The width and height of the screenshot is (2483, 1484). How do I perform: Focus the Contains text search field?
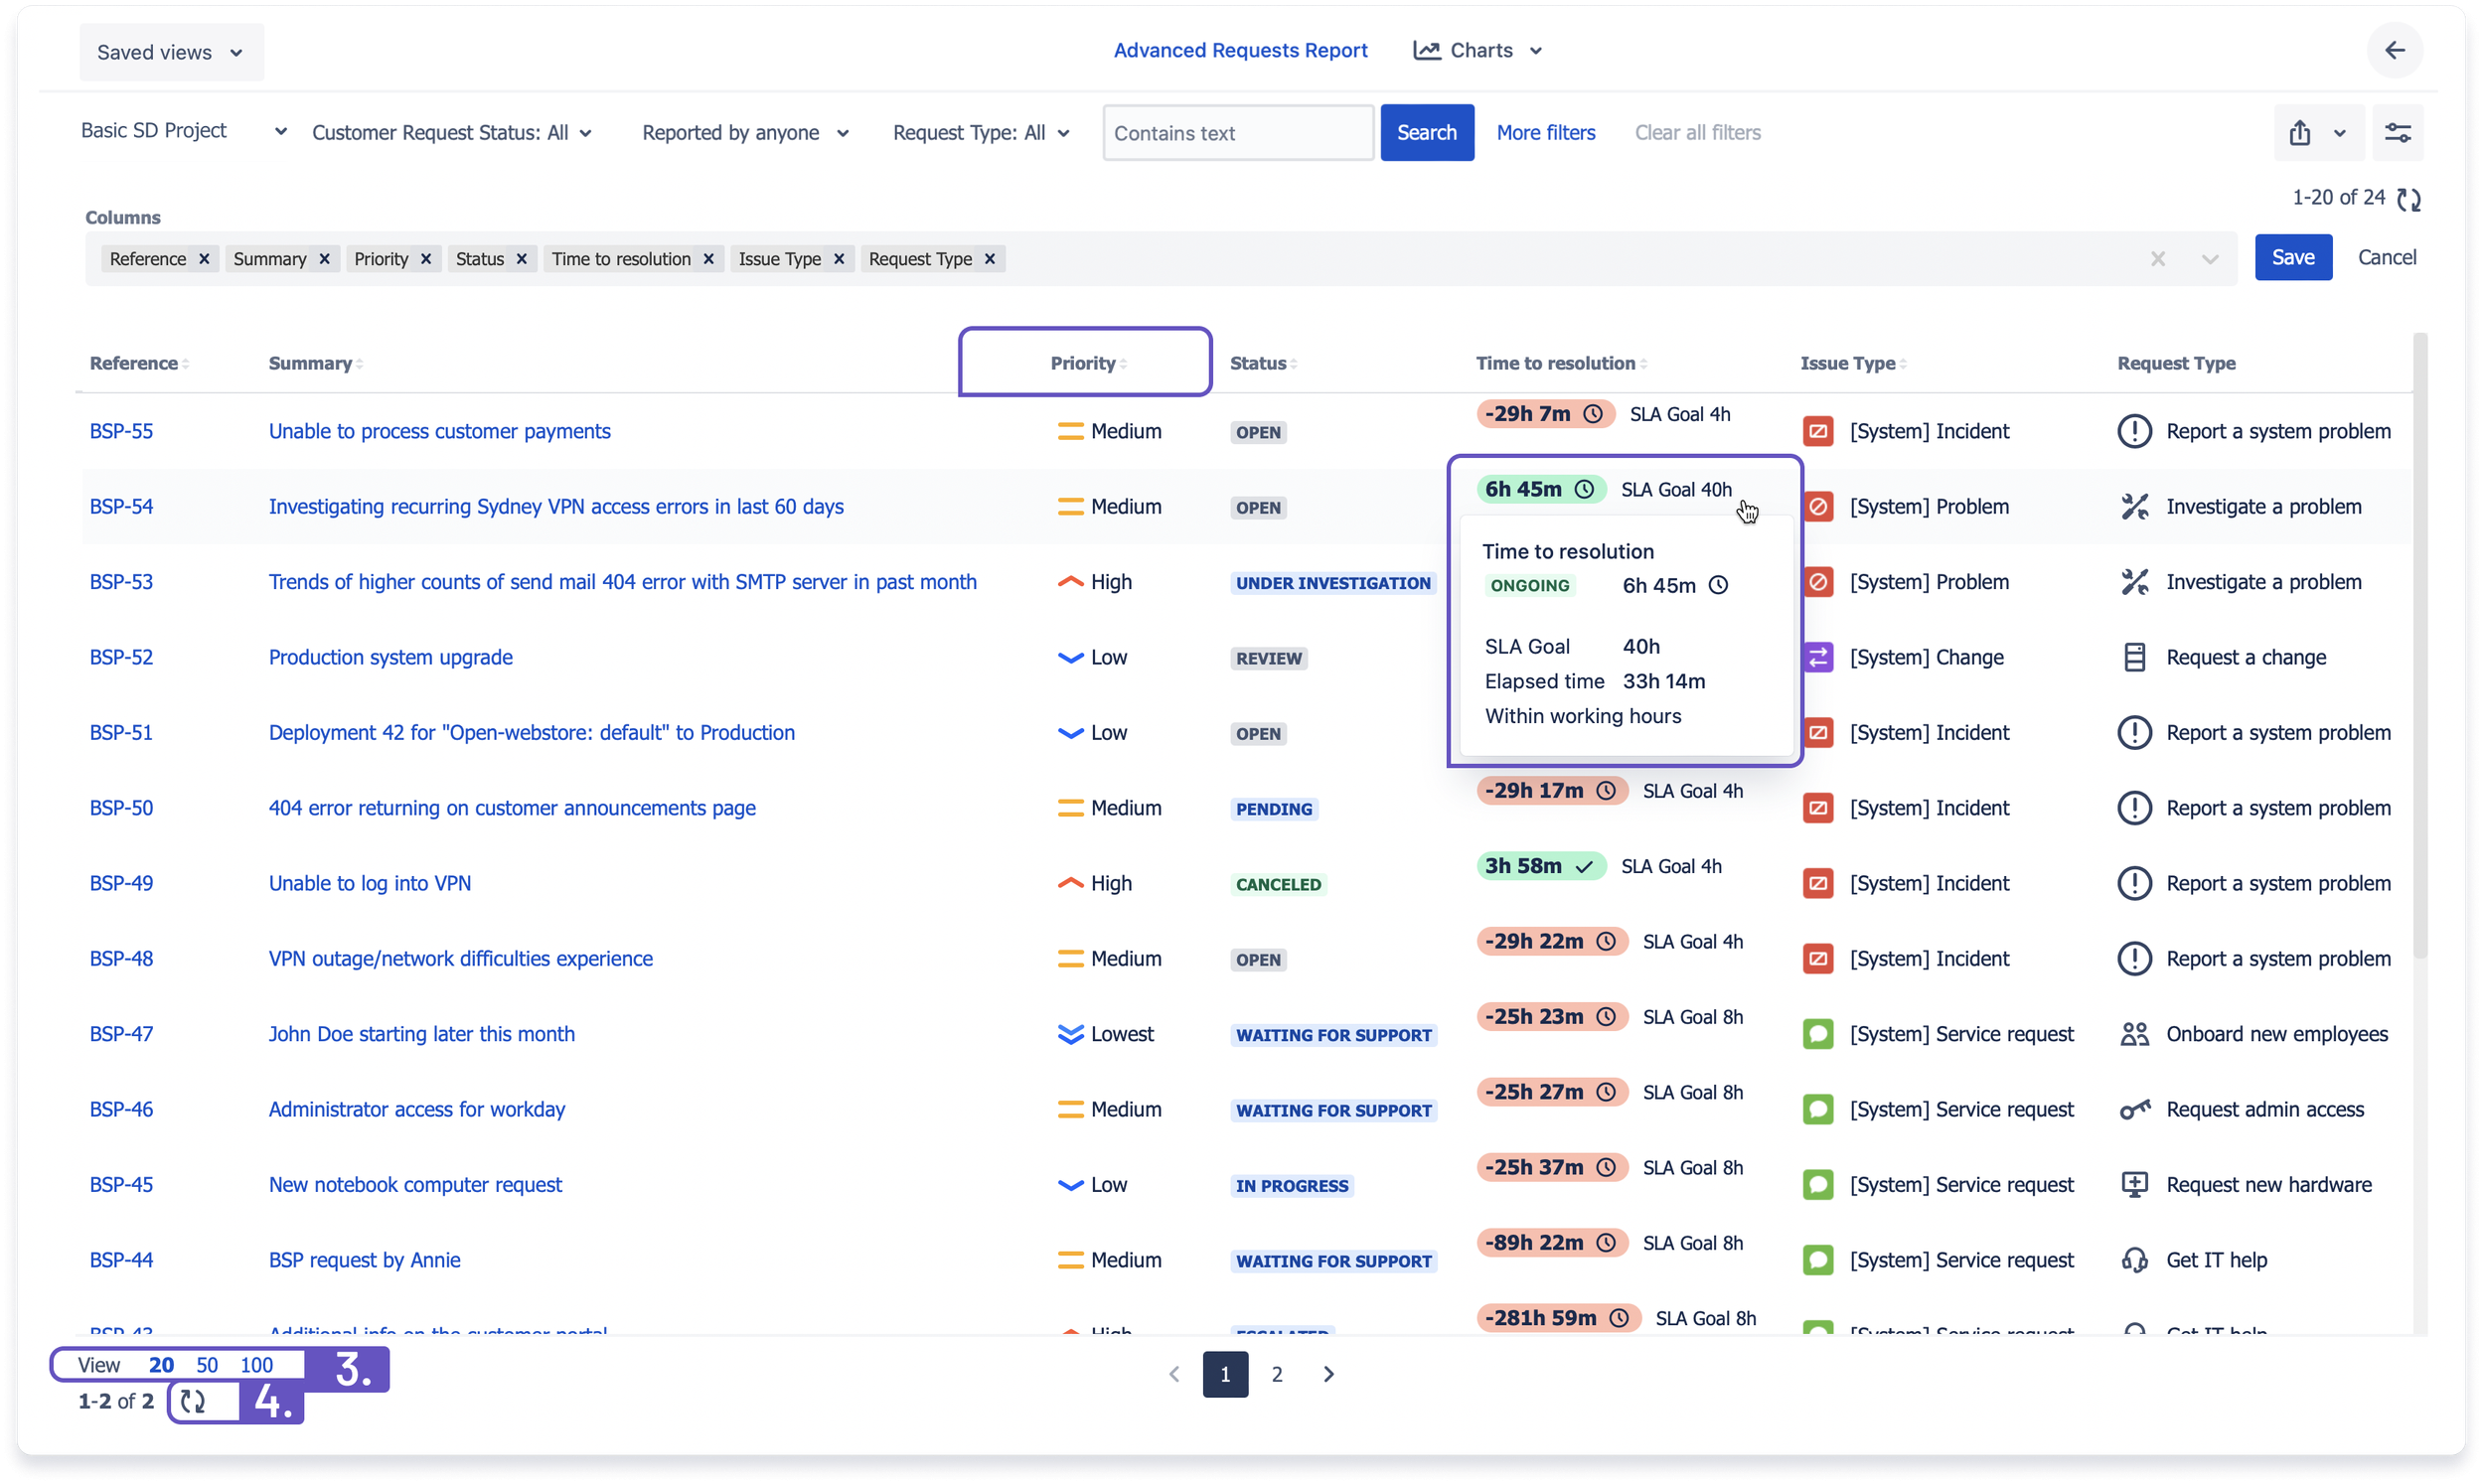(1237, 133)
